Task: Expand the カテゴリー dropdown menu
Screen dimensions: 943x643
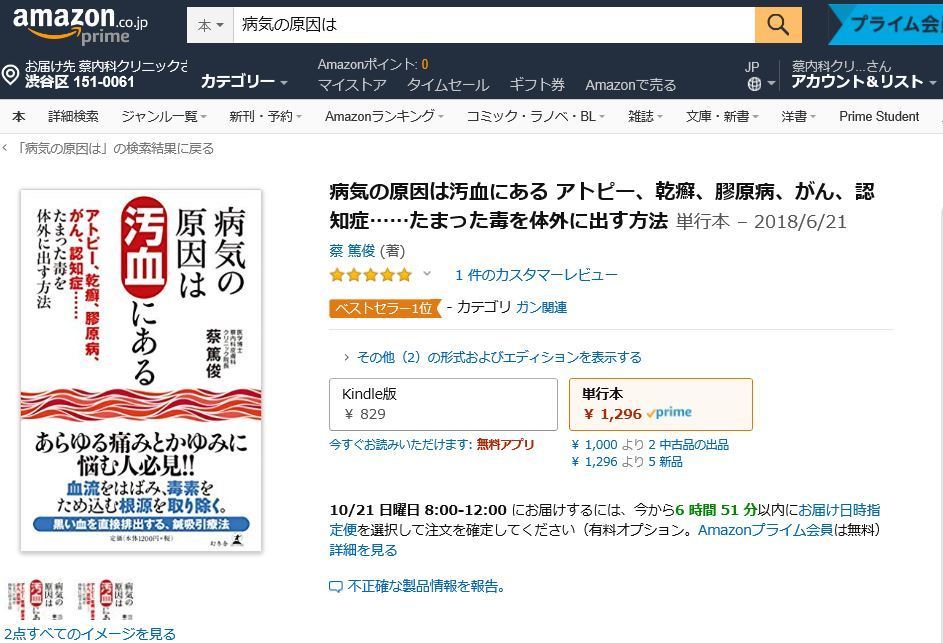Action: (244, 81)
